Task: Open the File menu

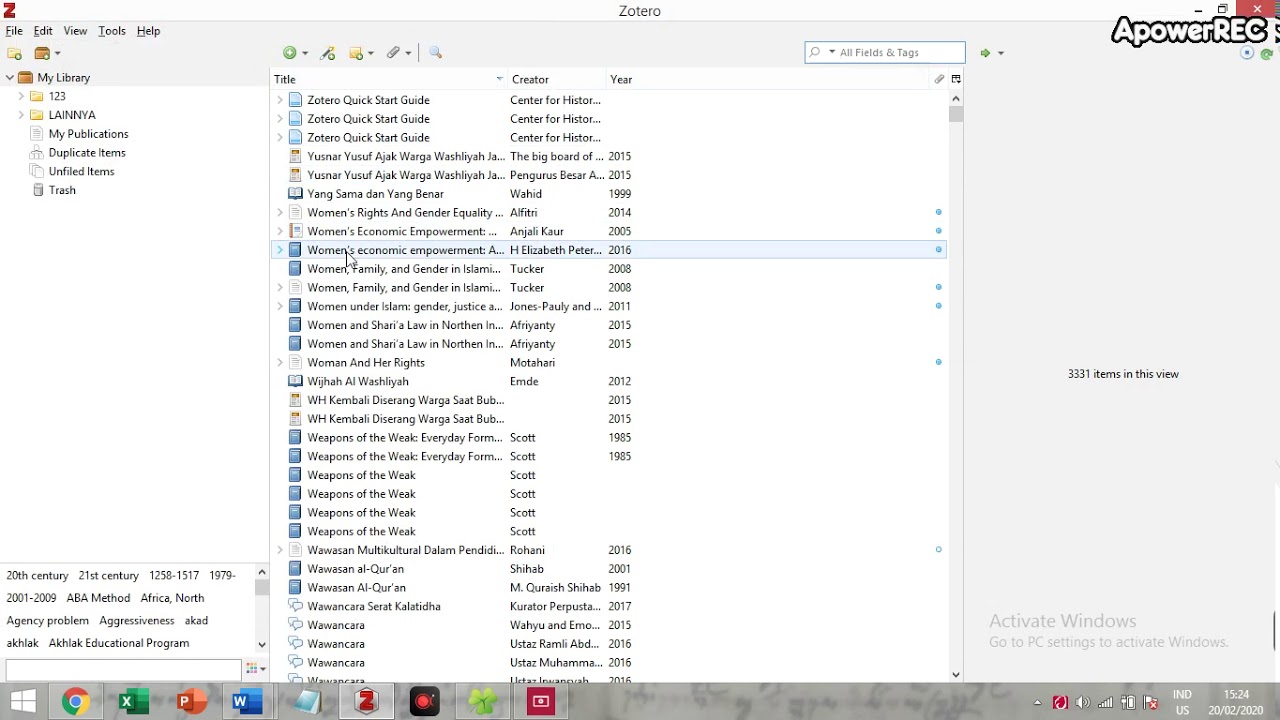Action: point(14,31)
